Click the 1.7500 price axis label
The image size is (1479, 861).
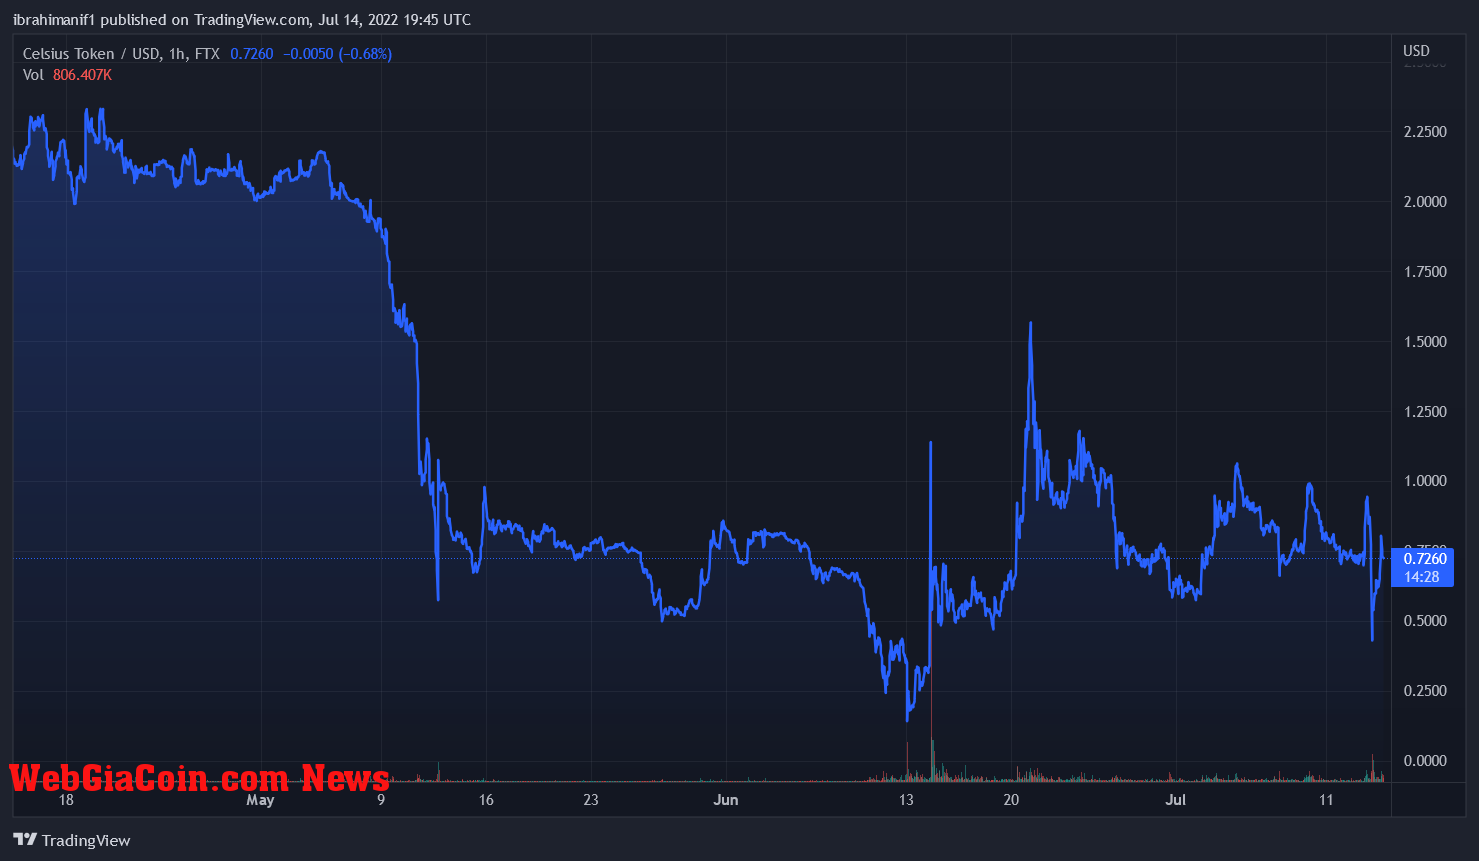1425,272
